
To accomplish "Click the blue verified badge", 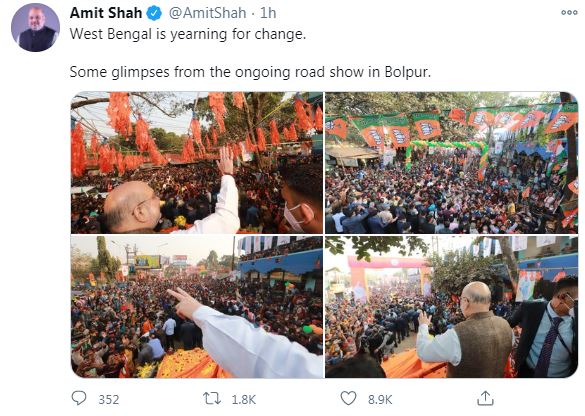I will (x=154, y=14).
